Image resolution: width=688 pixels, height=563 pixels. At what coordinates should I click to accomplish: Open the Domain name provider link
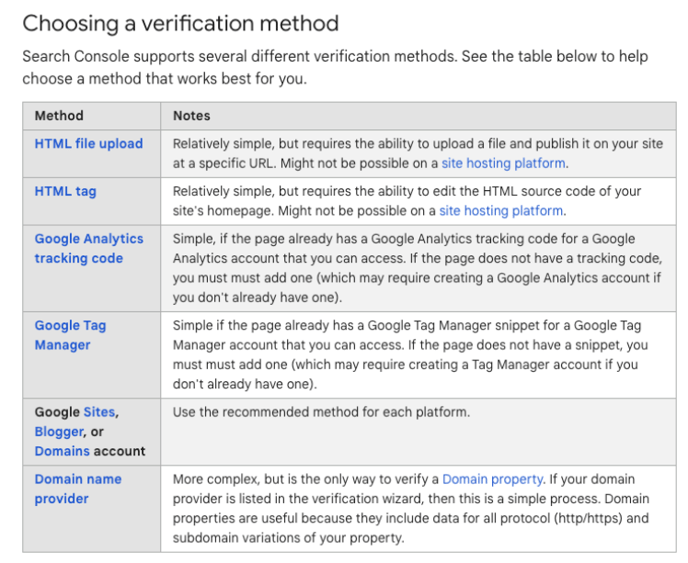coord(77,489)
